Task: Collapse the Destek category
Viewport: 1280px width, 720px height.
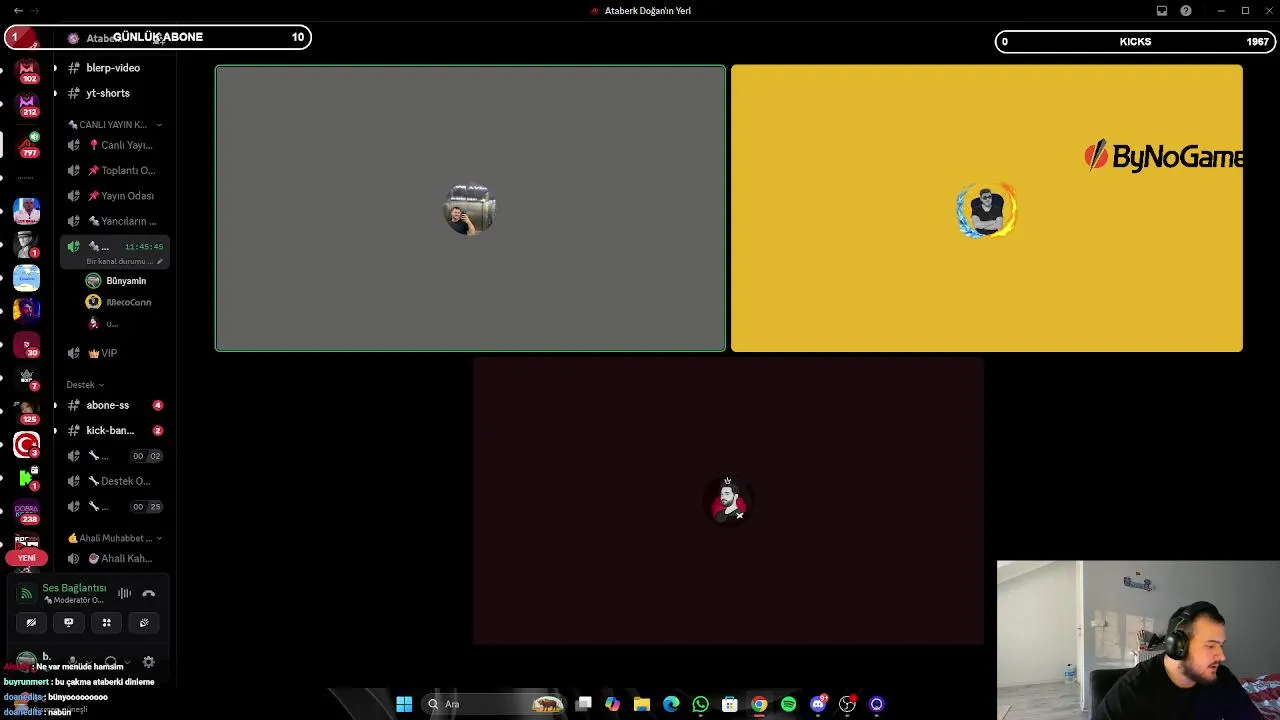Action: tap(85, 385)
